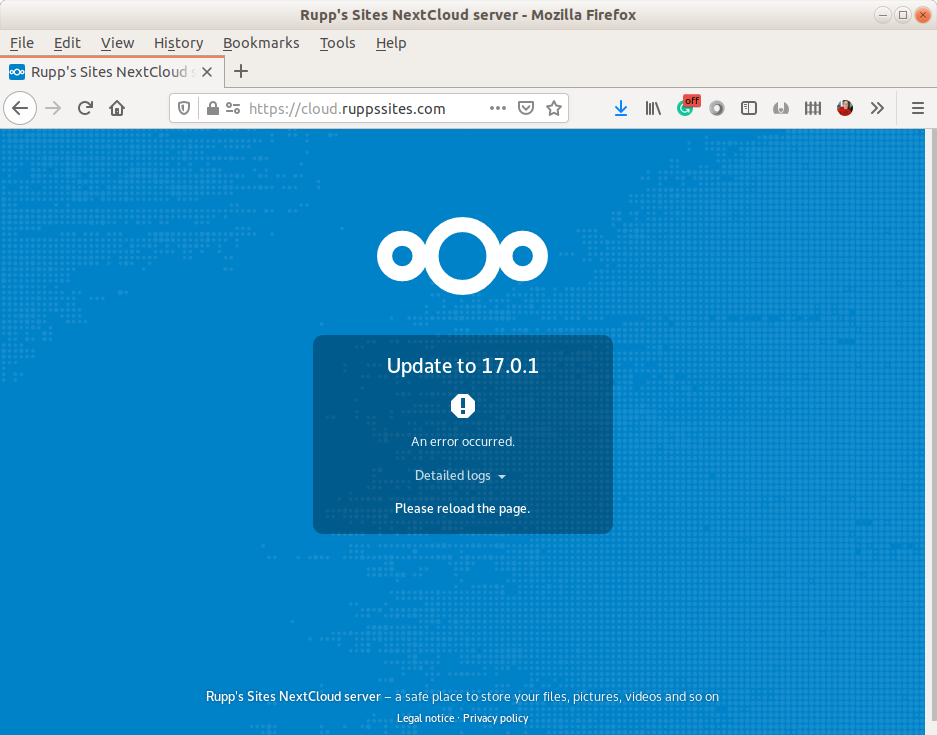Follow the Privacy policy link
Viewport: 937px width, 735px height.
495,718
